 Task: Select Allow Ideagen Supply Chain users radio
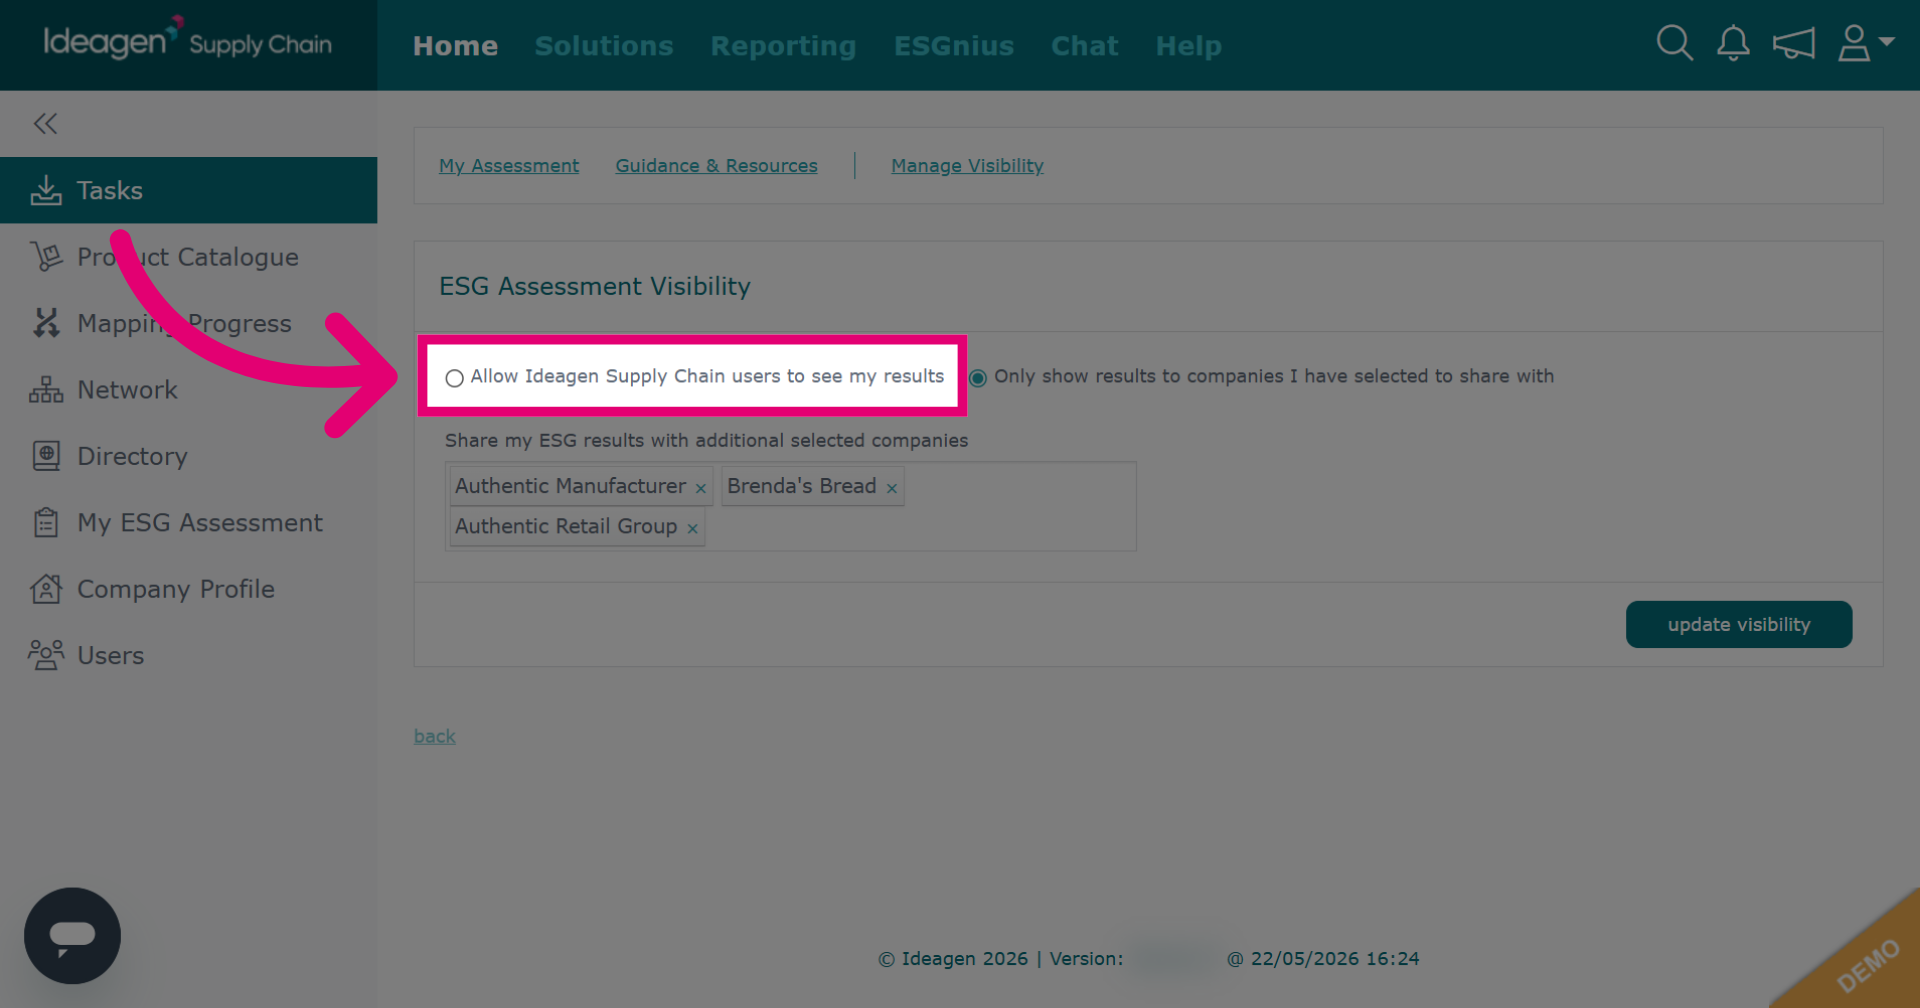(x=455, y=378)
